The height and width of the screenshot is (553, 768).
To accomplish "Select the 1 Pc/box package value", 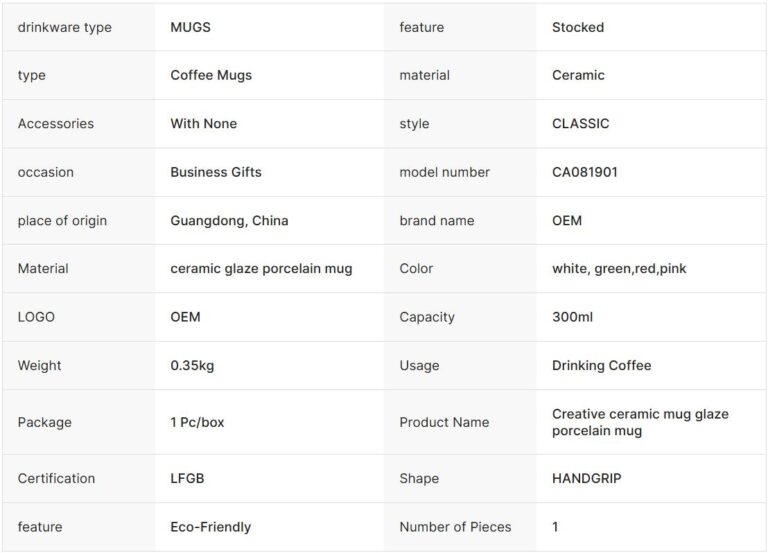I will tap(197, 422).
